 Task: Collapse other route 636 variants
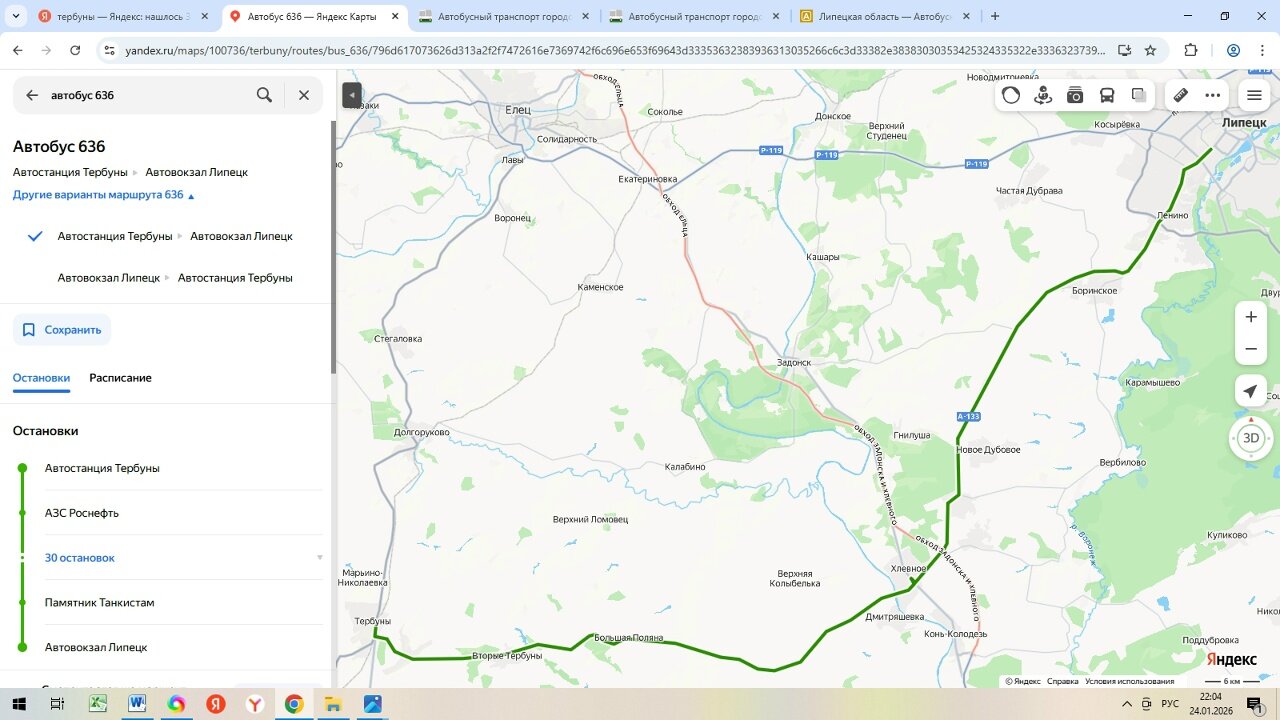pos(103,195)
